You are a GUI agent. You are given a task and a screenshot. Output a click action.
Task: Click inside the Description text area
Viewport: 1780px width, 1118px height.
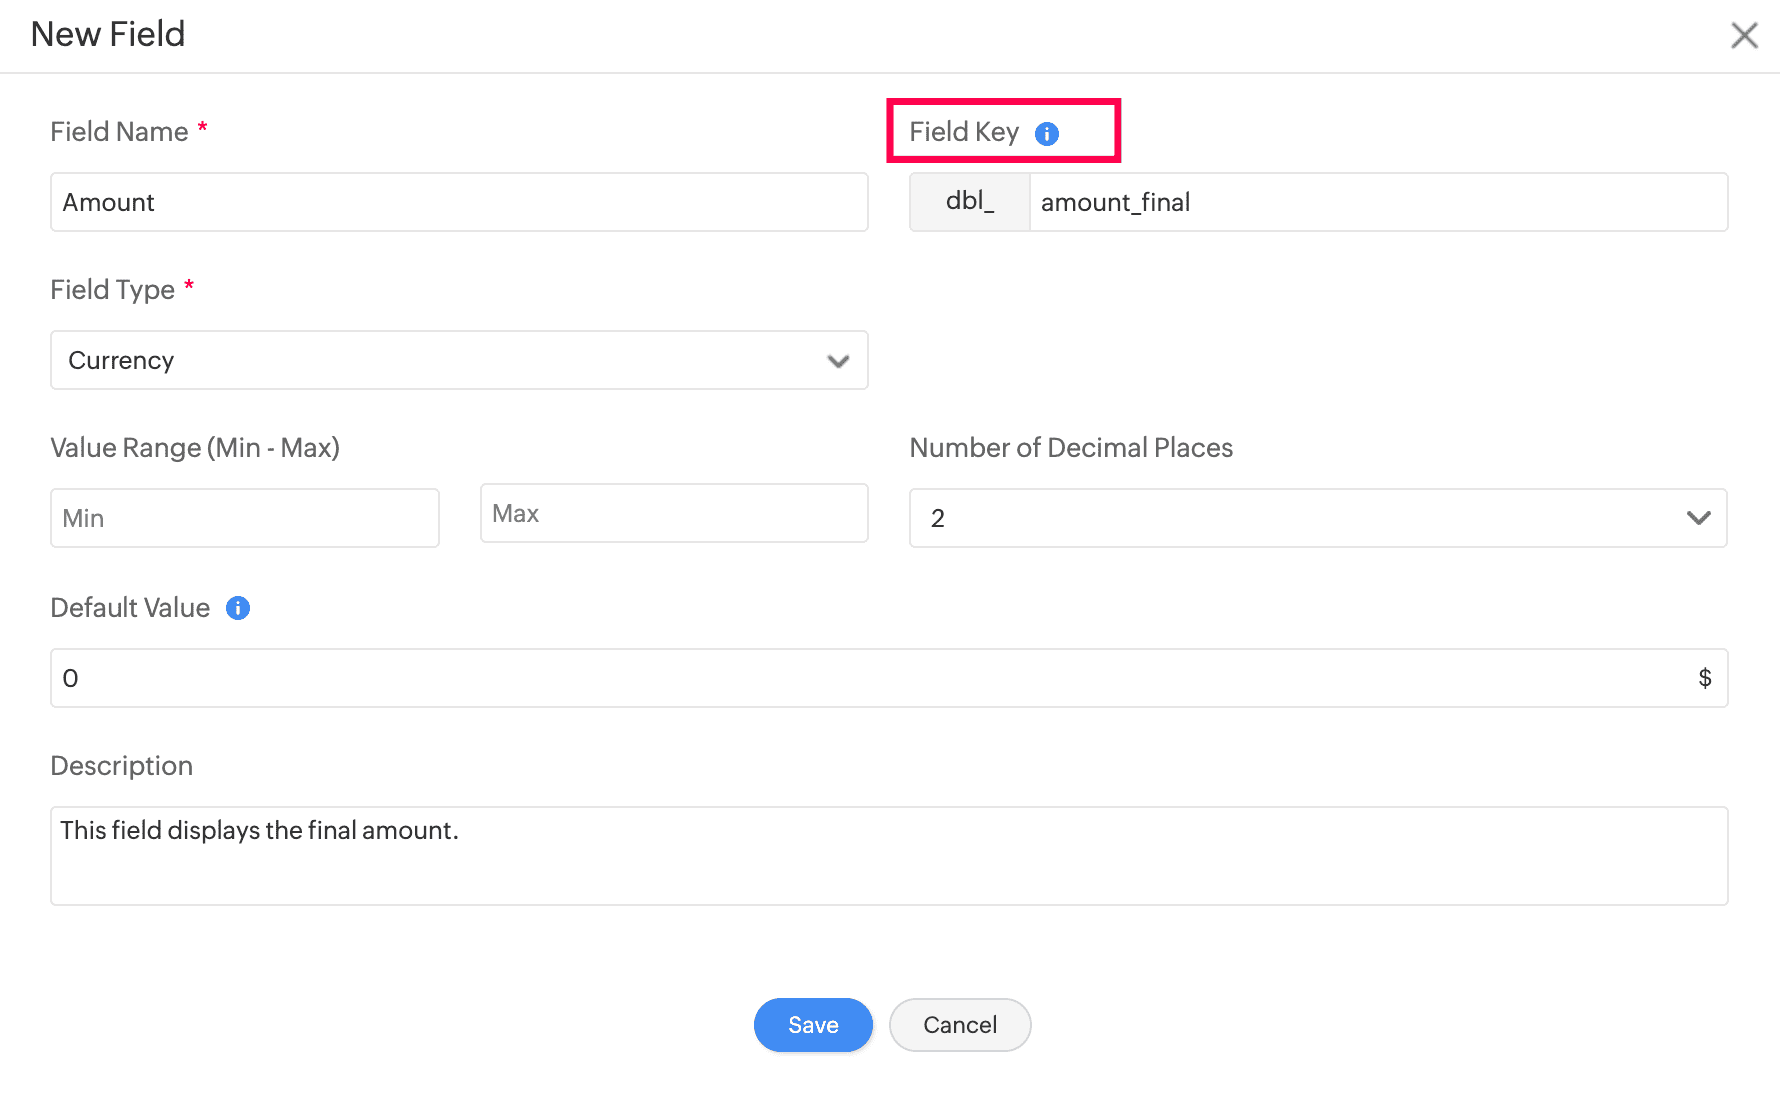pyautogui.click(x=888, y=856)
